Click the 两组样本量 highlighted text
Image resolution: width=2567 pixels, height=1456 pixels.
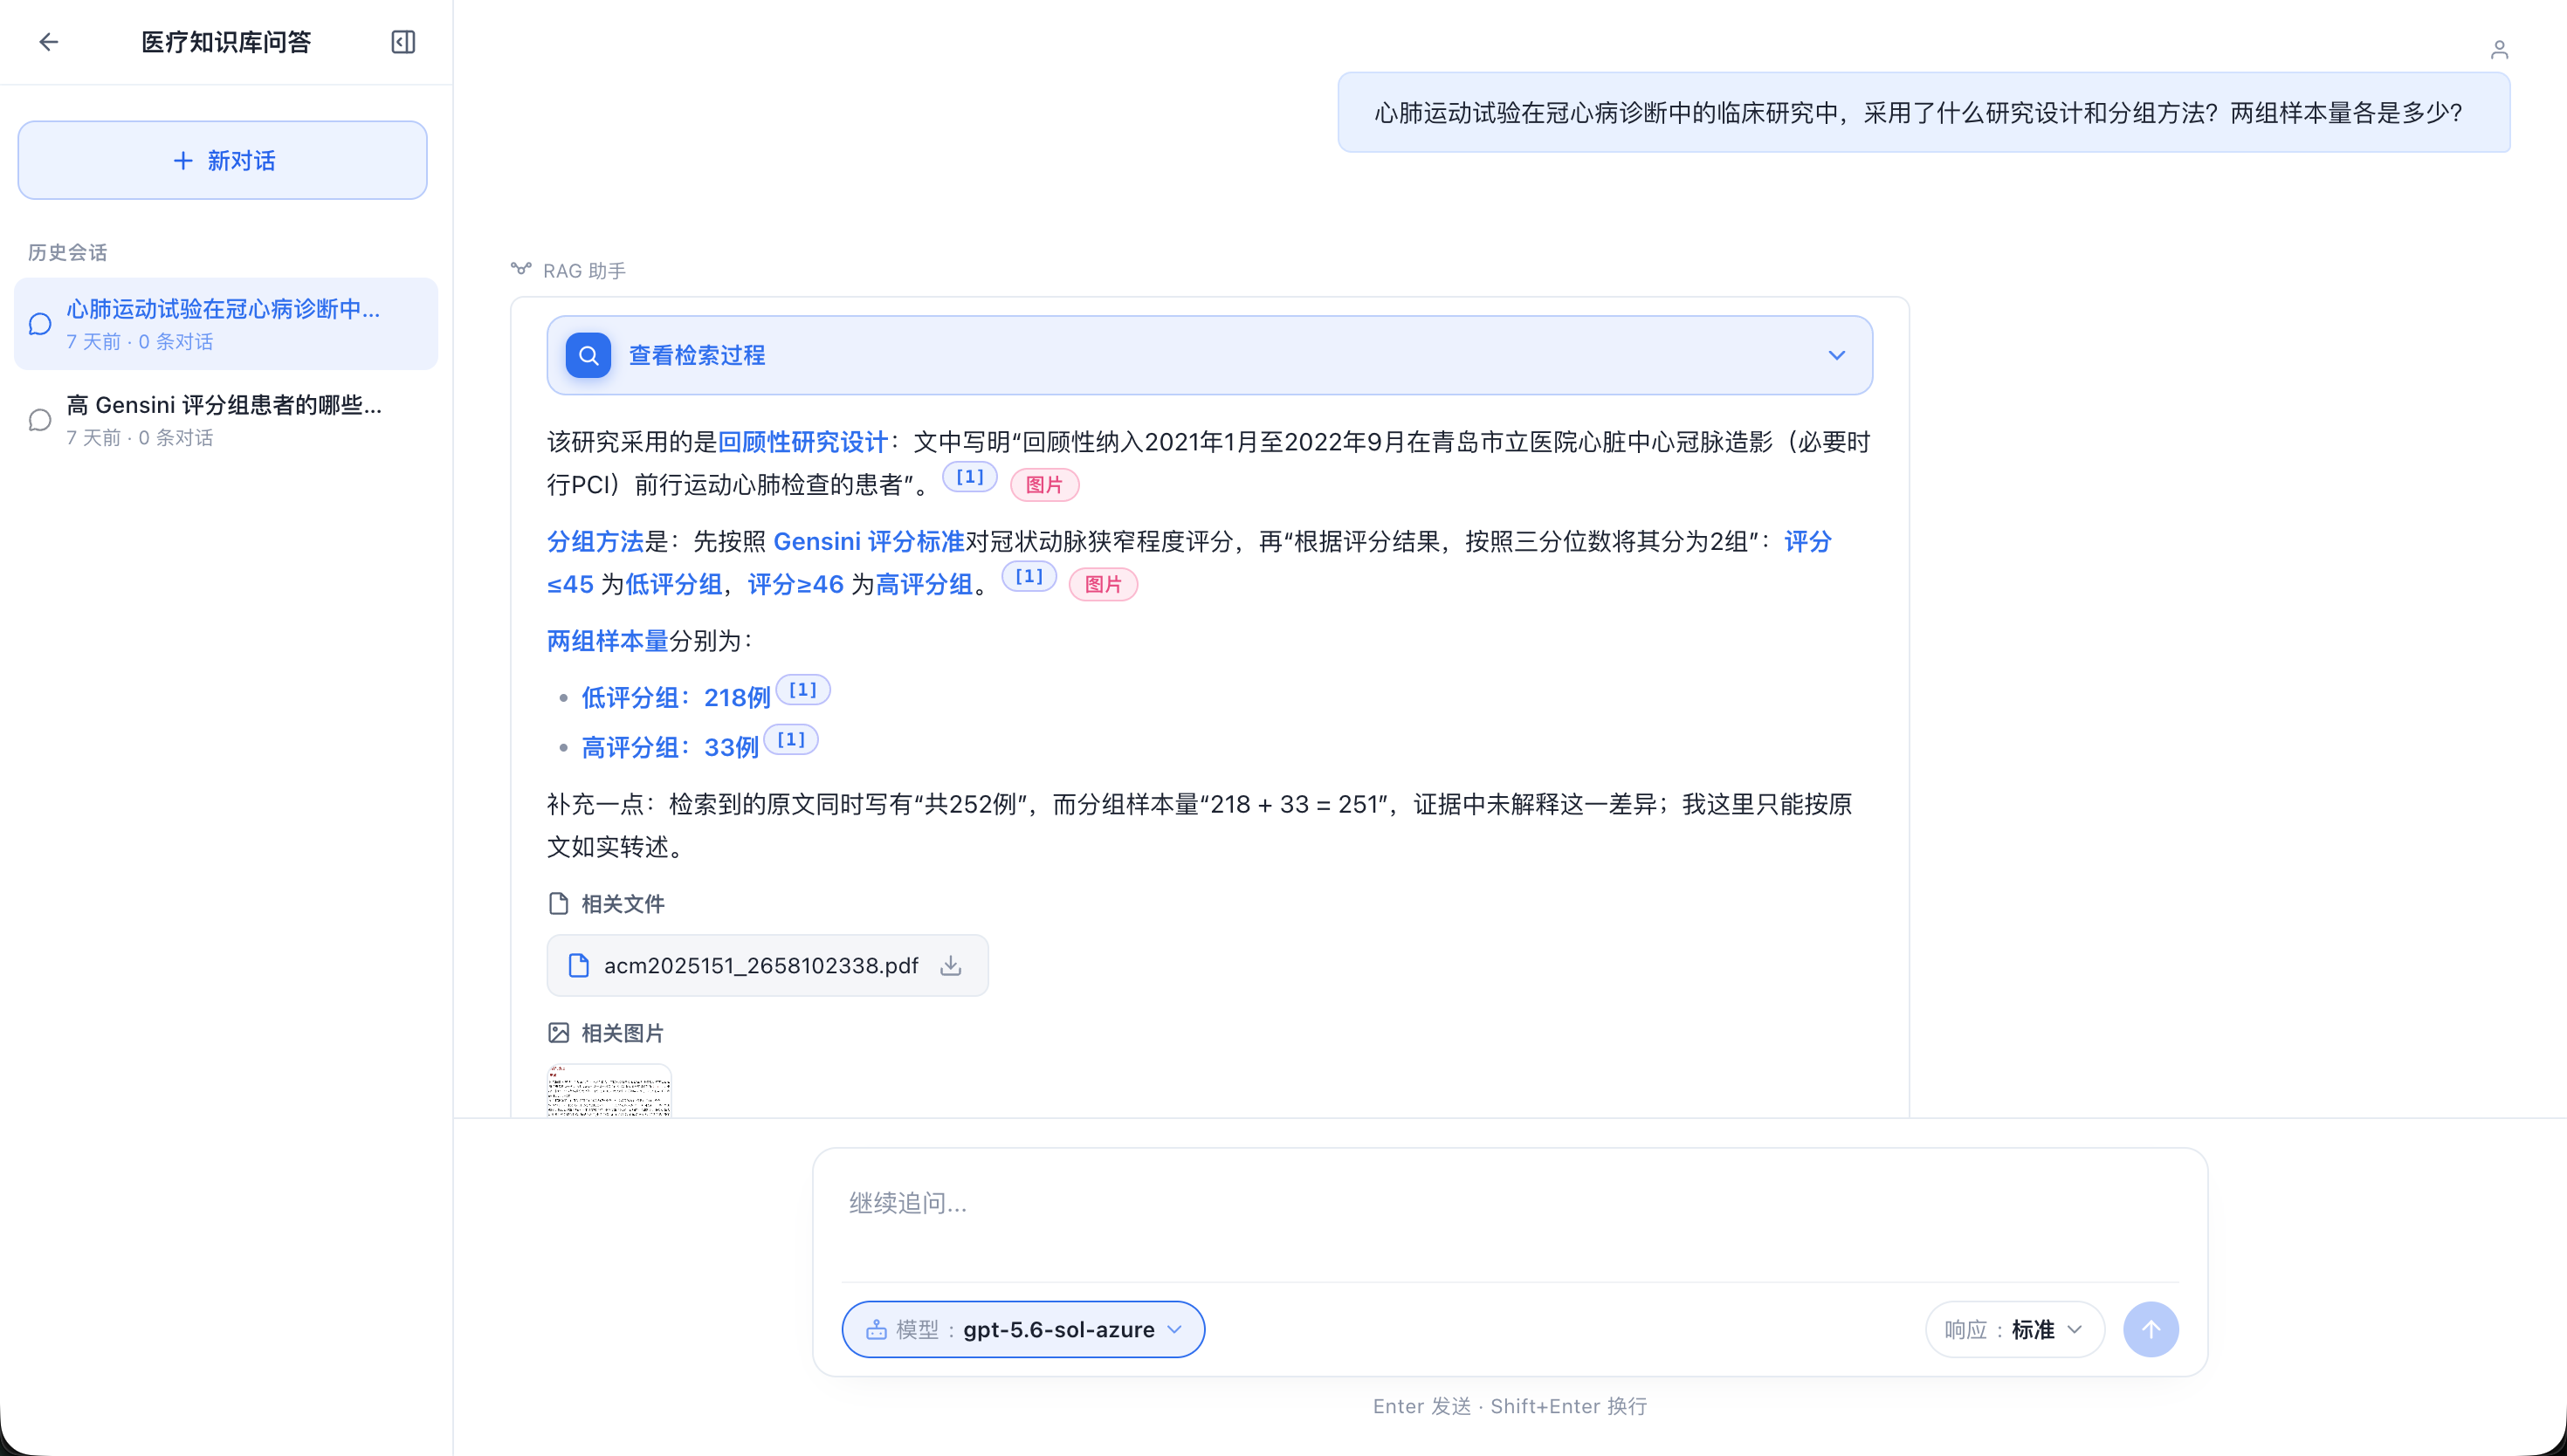607,641
